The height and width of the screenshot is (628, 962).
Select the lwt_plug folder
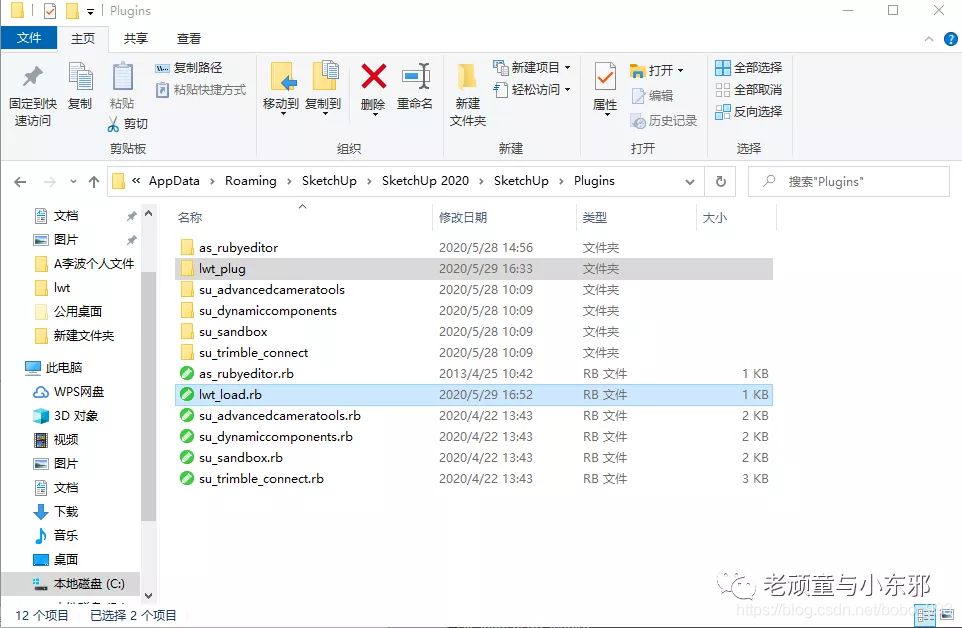(x=474, y=269)
